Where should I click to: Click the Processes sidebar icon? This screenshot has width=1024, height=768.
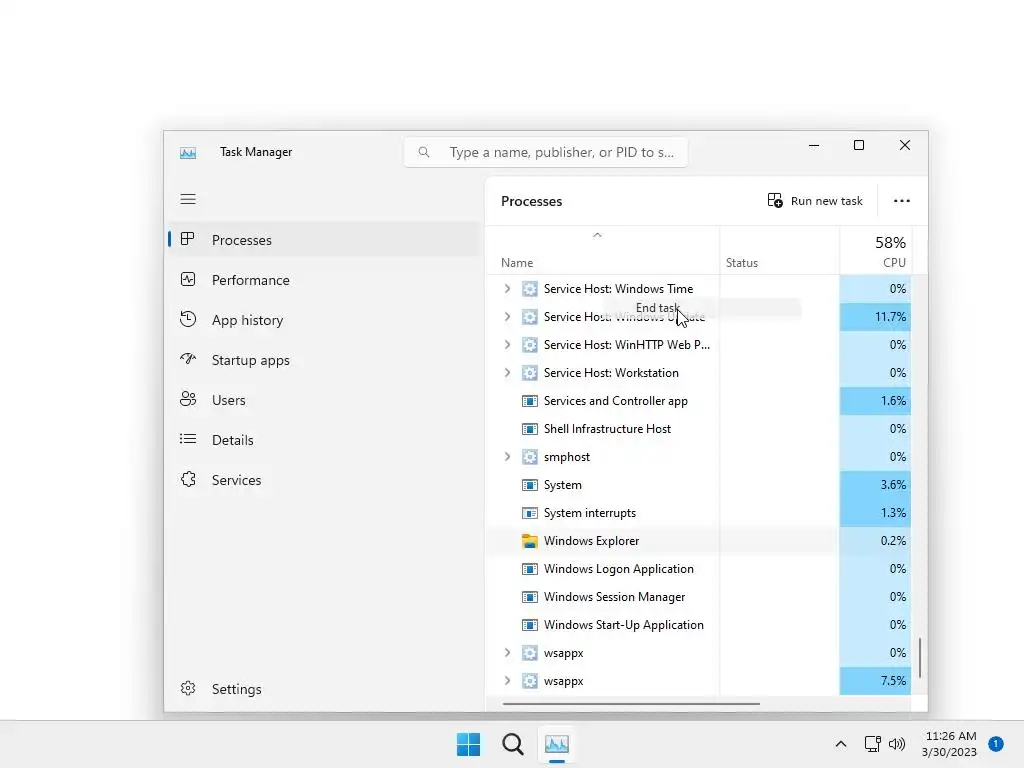(x=187, y=239)
